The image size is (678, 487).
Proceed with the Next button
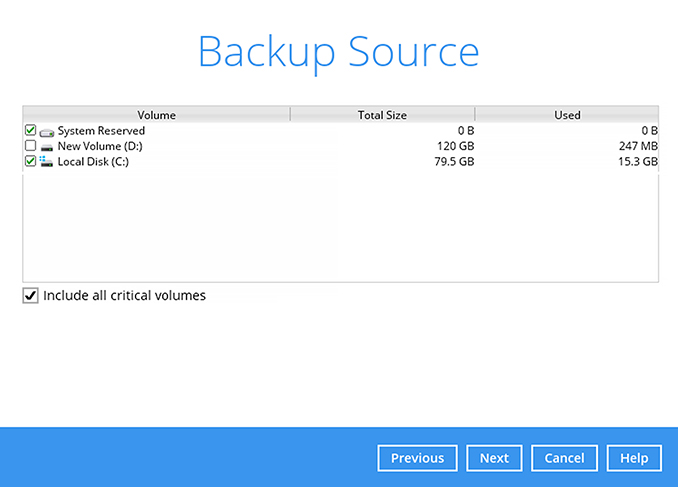tap(494, 458)
